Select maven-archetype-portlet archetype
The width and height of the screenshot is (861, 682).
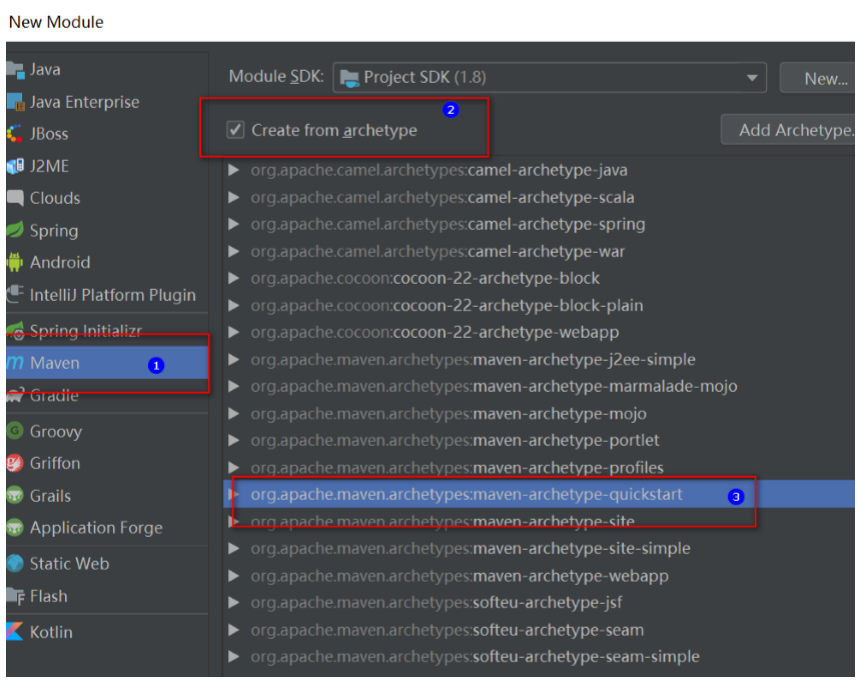[539, 440]
